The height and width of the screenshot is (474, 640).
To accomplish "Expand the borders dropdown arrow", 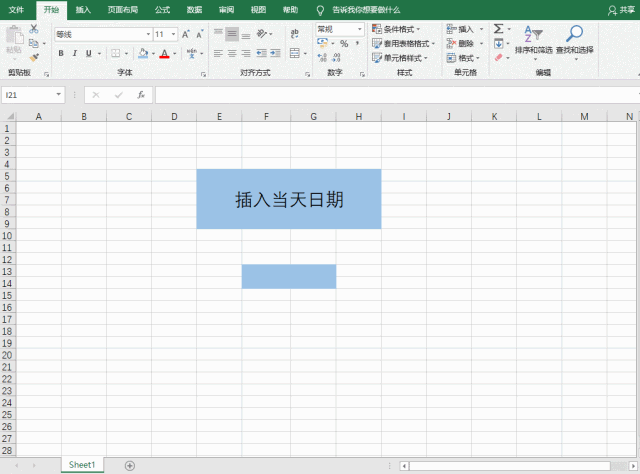I will [x=126, y=53].
